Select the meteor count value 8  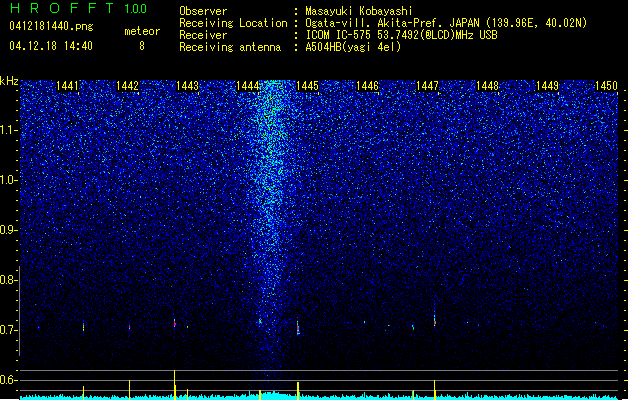pos(142,46)
